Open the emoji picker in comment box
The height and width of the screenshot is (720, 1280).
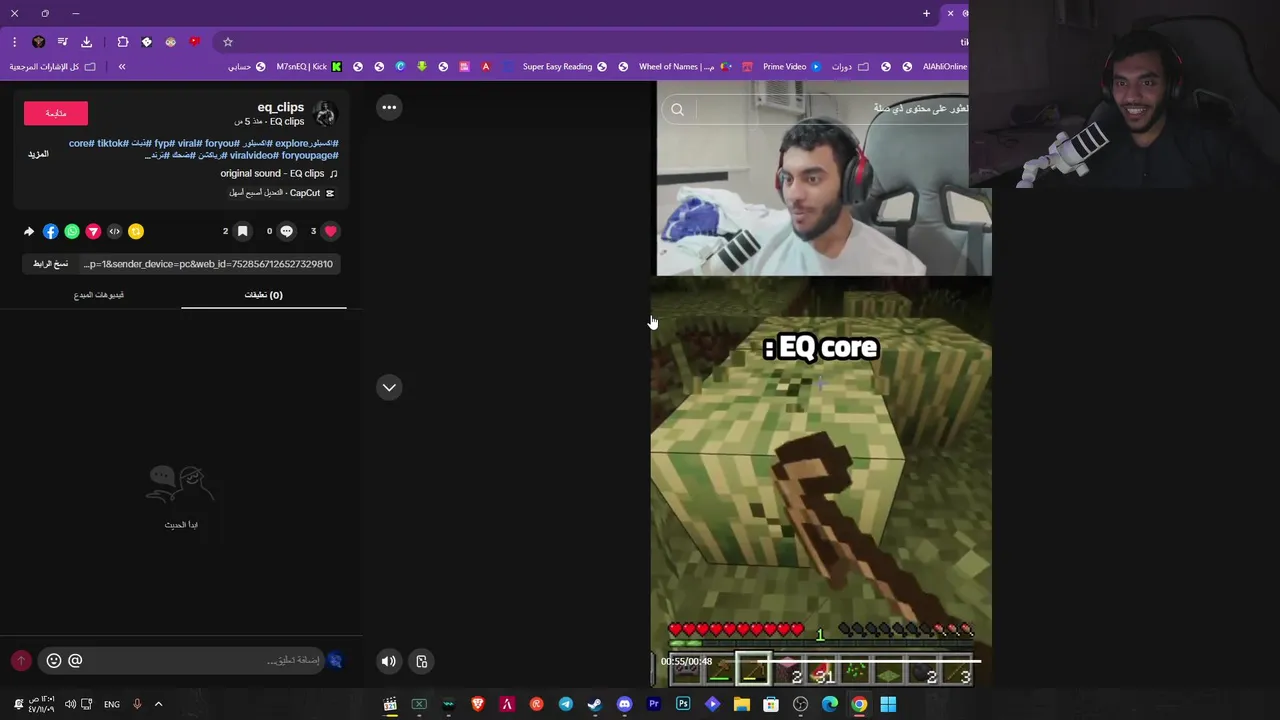(x=54, y=660)
